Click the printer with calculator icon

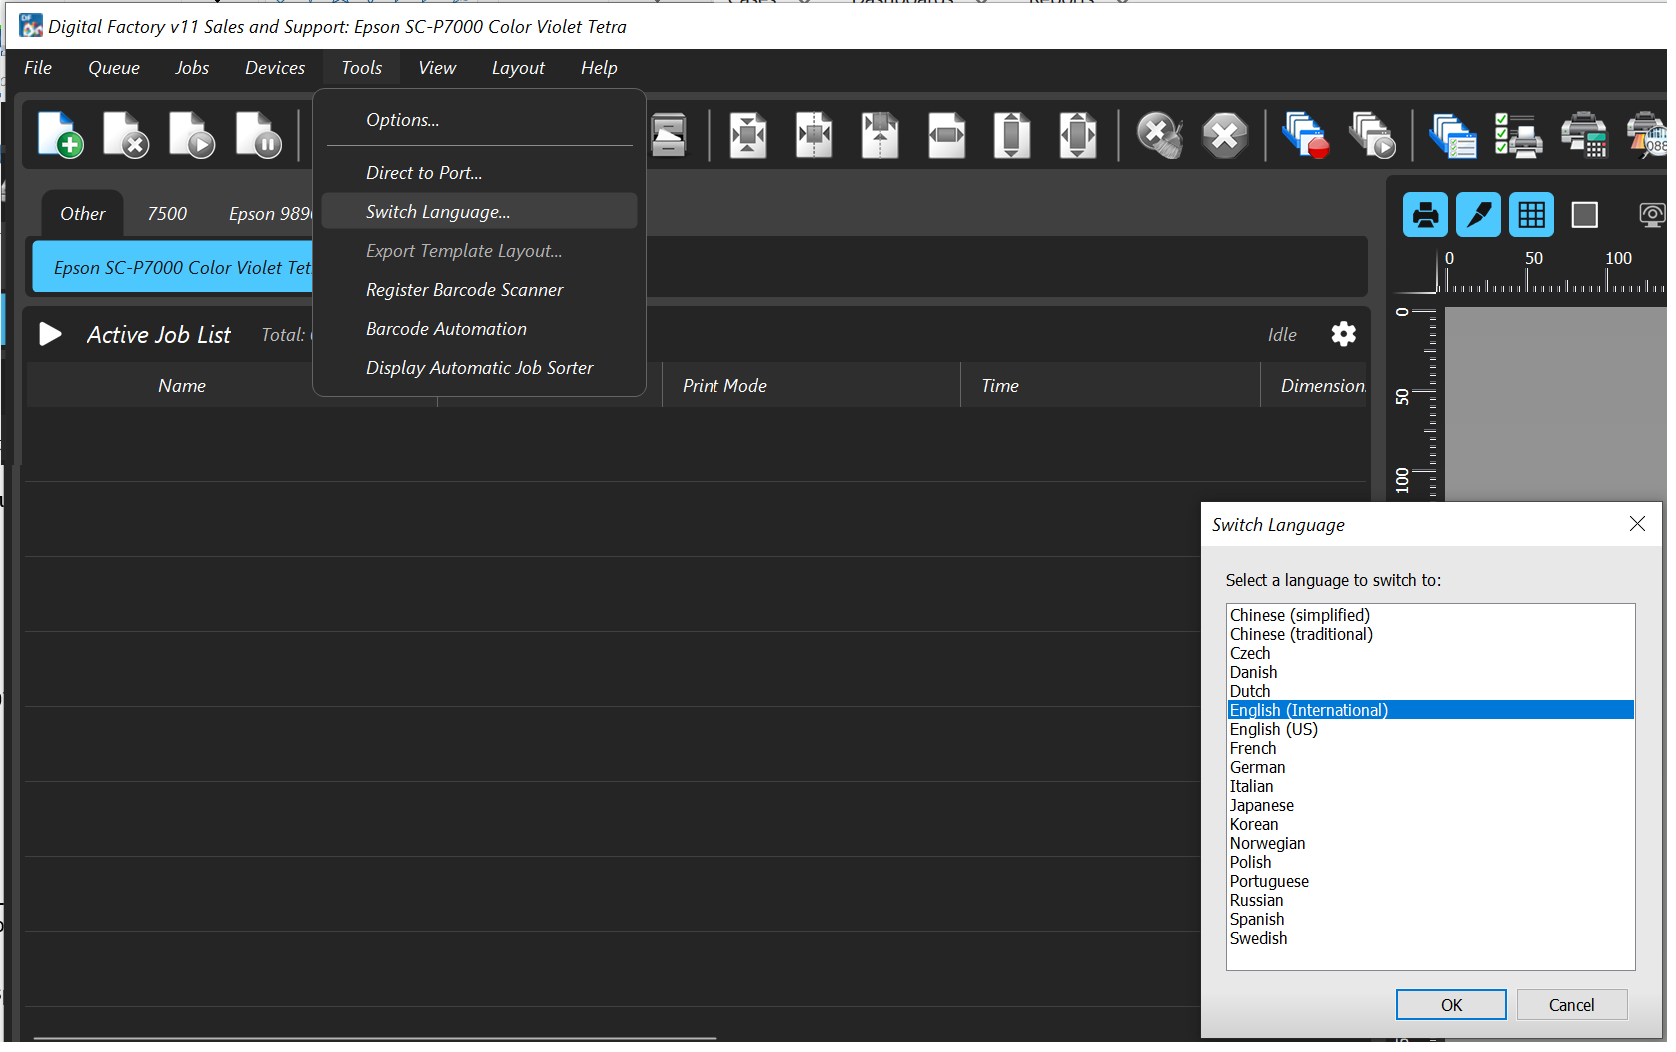(x=1584, y=135)
